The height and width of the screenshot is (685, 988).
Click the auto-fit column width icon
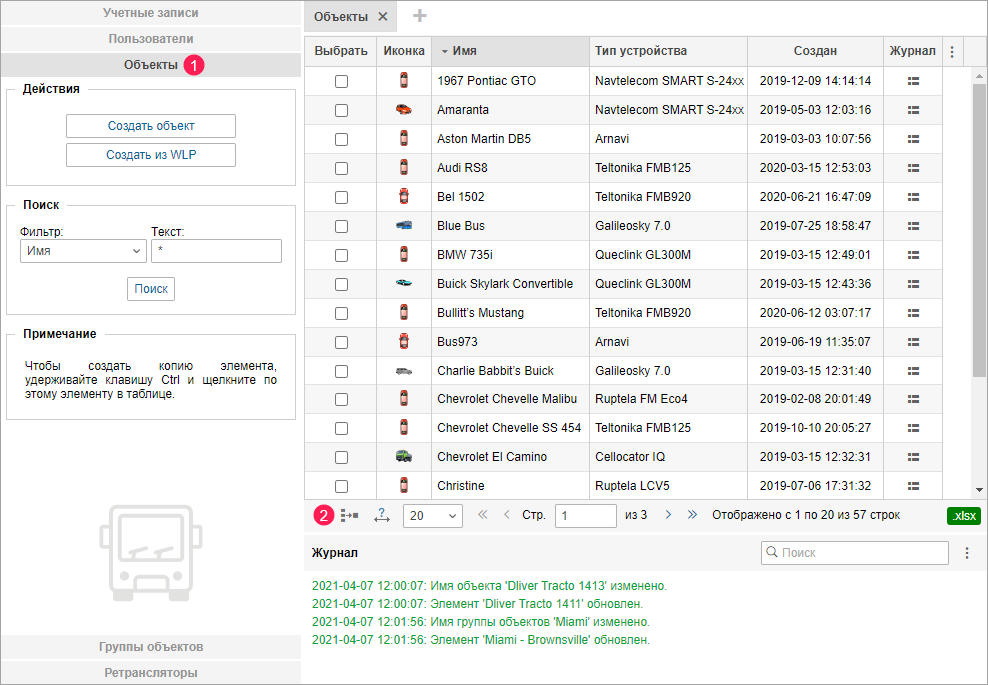(381, 516)
